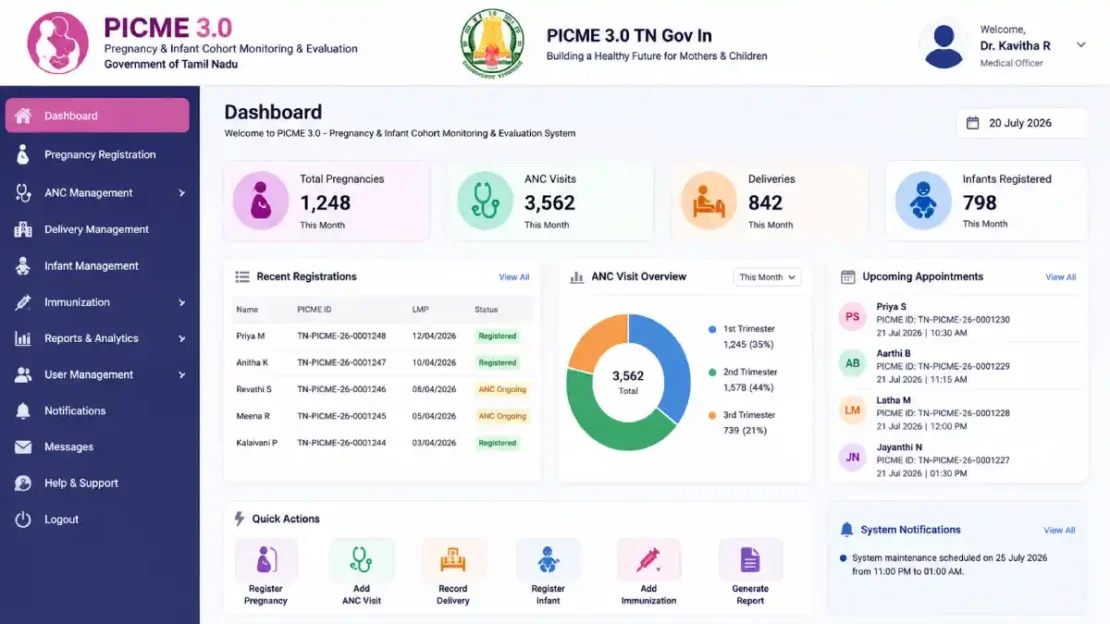Click the Deliveries bed card icon
Image resolution: width=1110 pixels, height=624 pixels.
[709, 200]
